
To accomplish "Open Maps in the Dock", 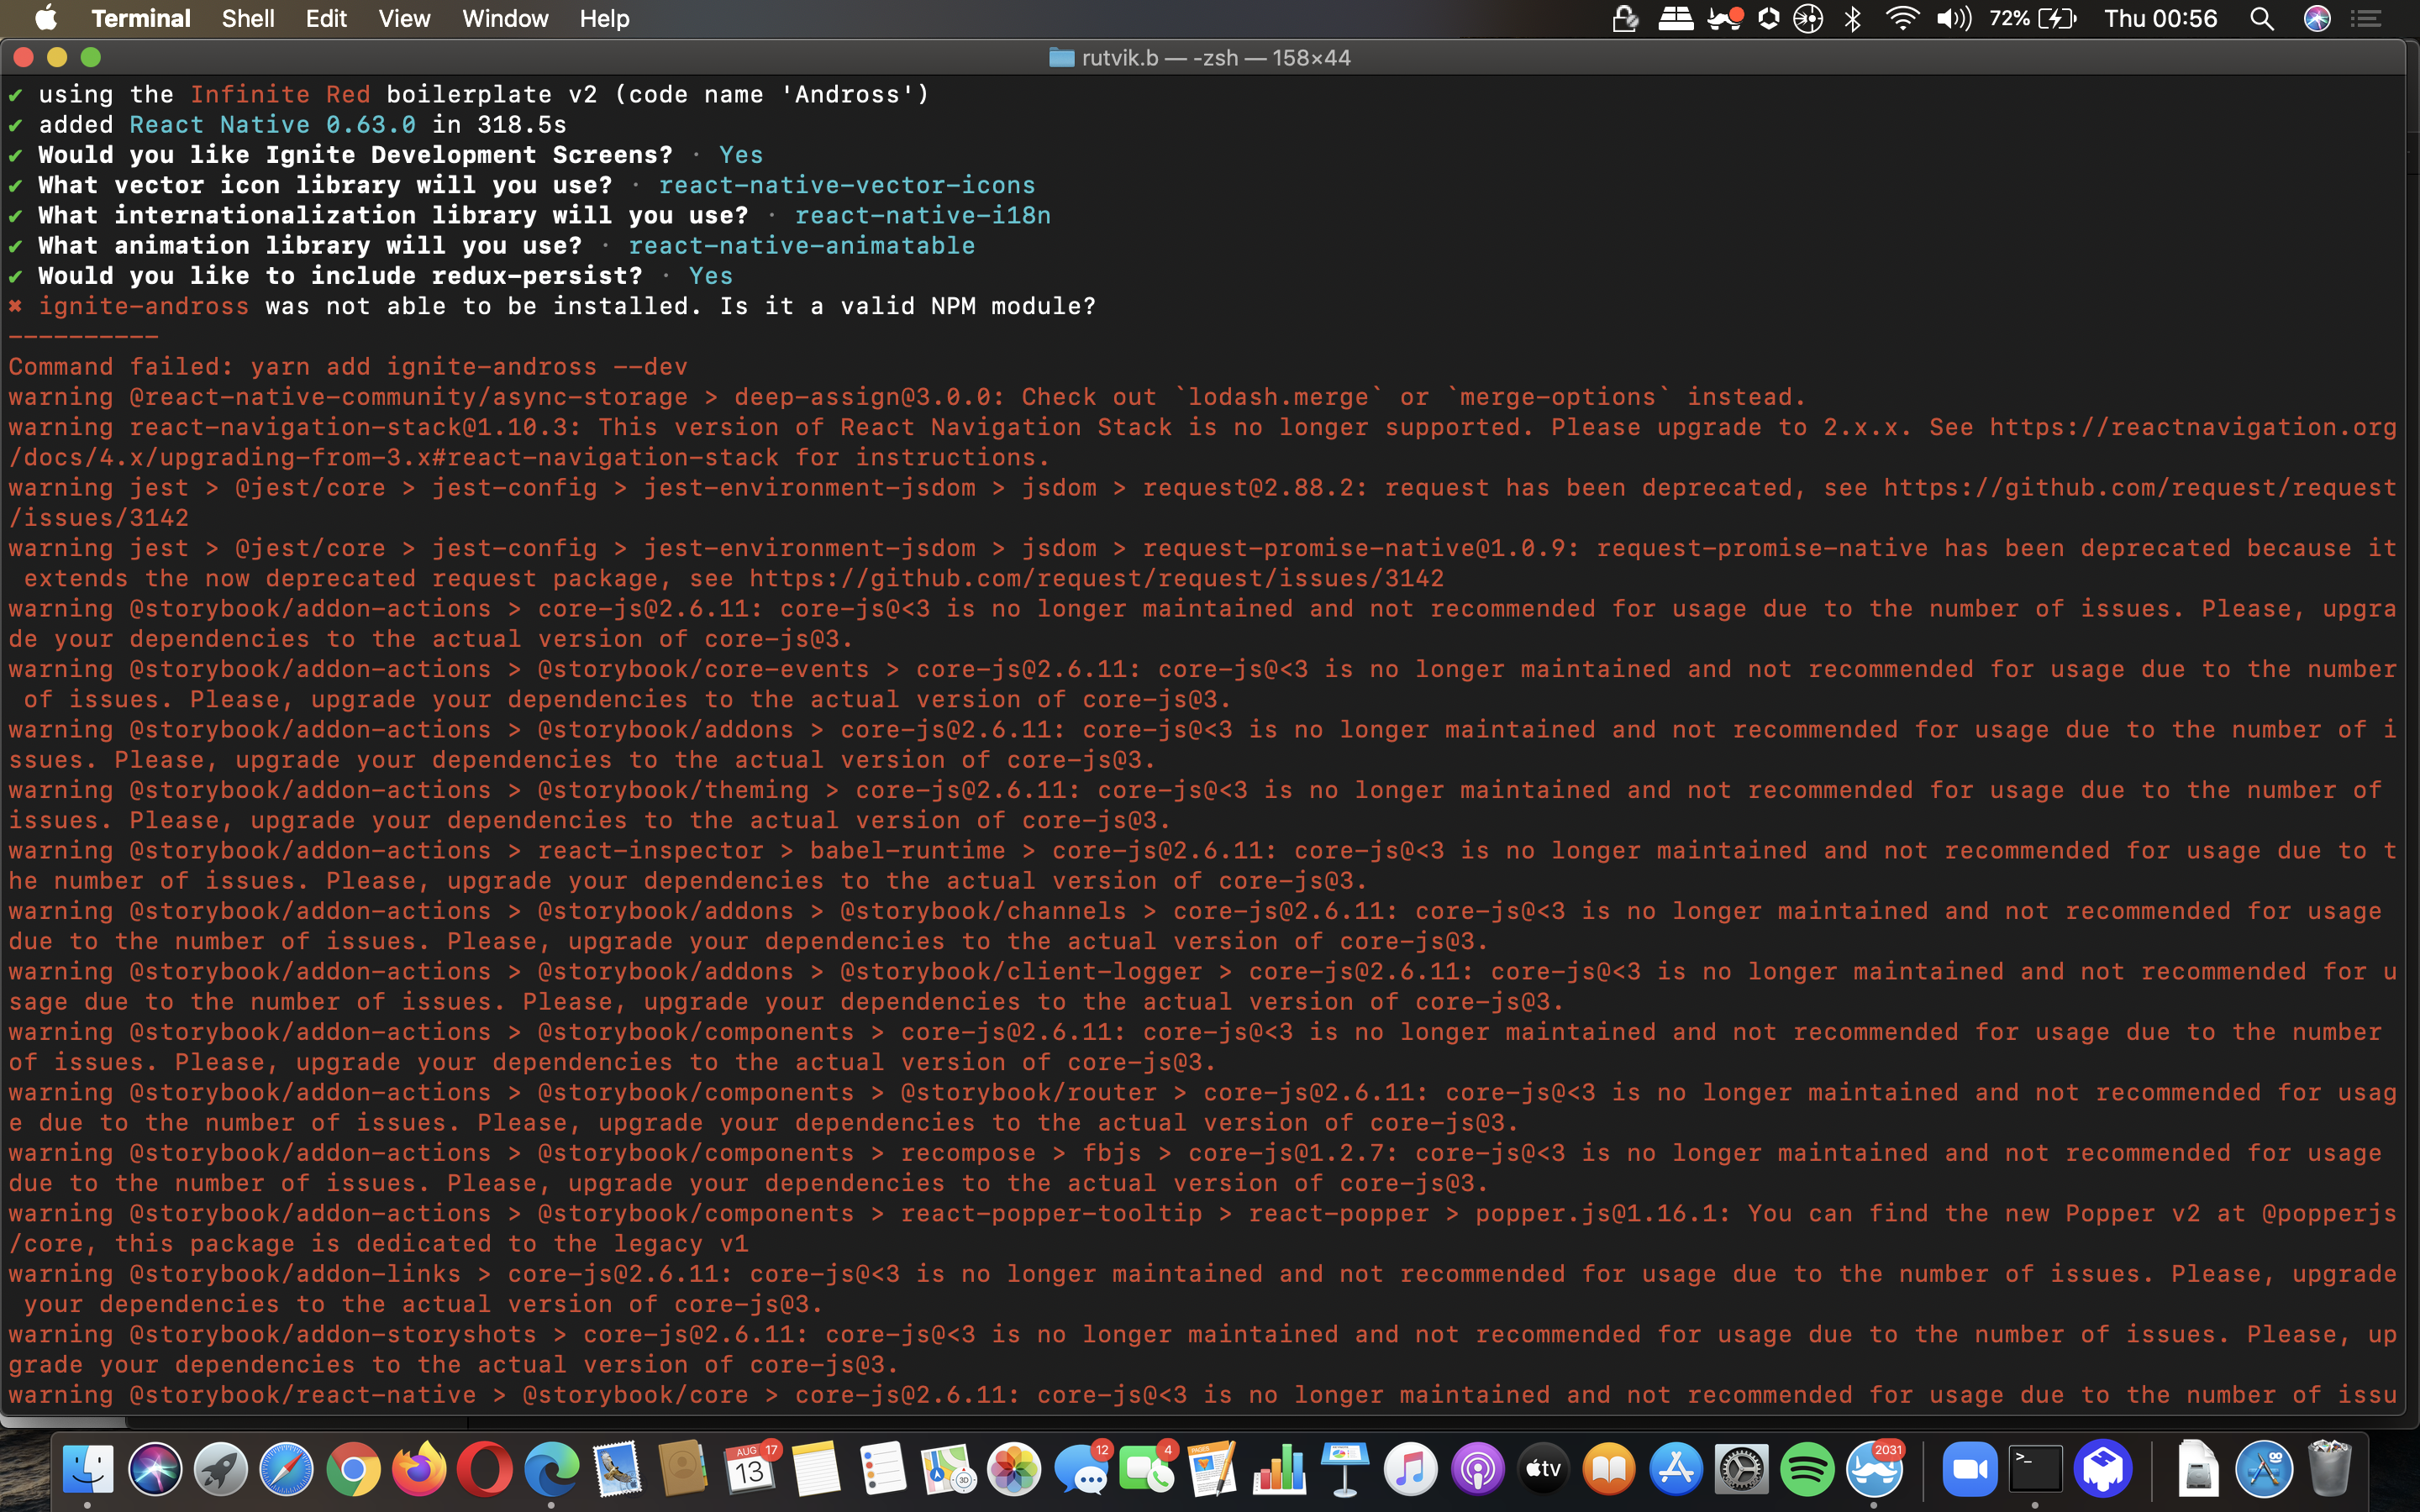I will [948, 1468].
